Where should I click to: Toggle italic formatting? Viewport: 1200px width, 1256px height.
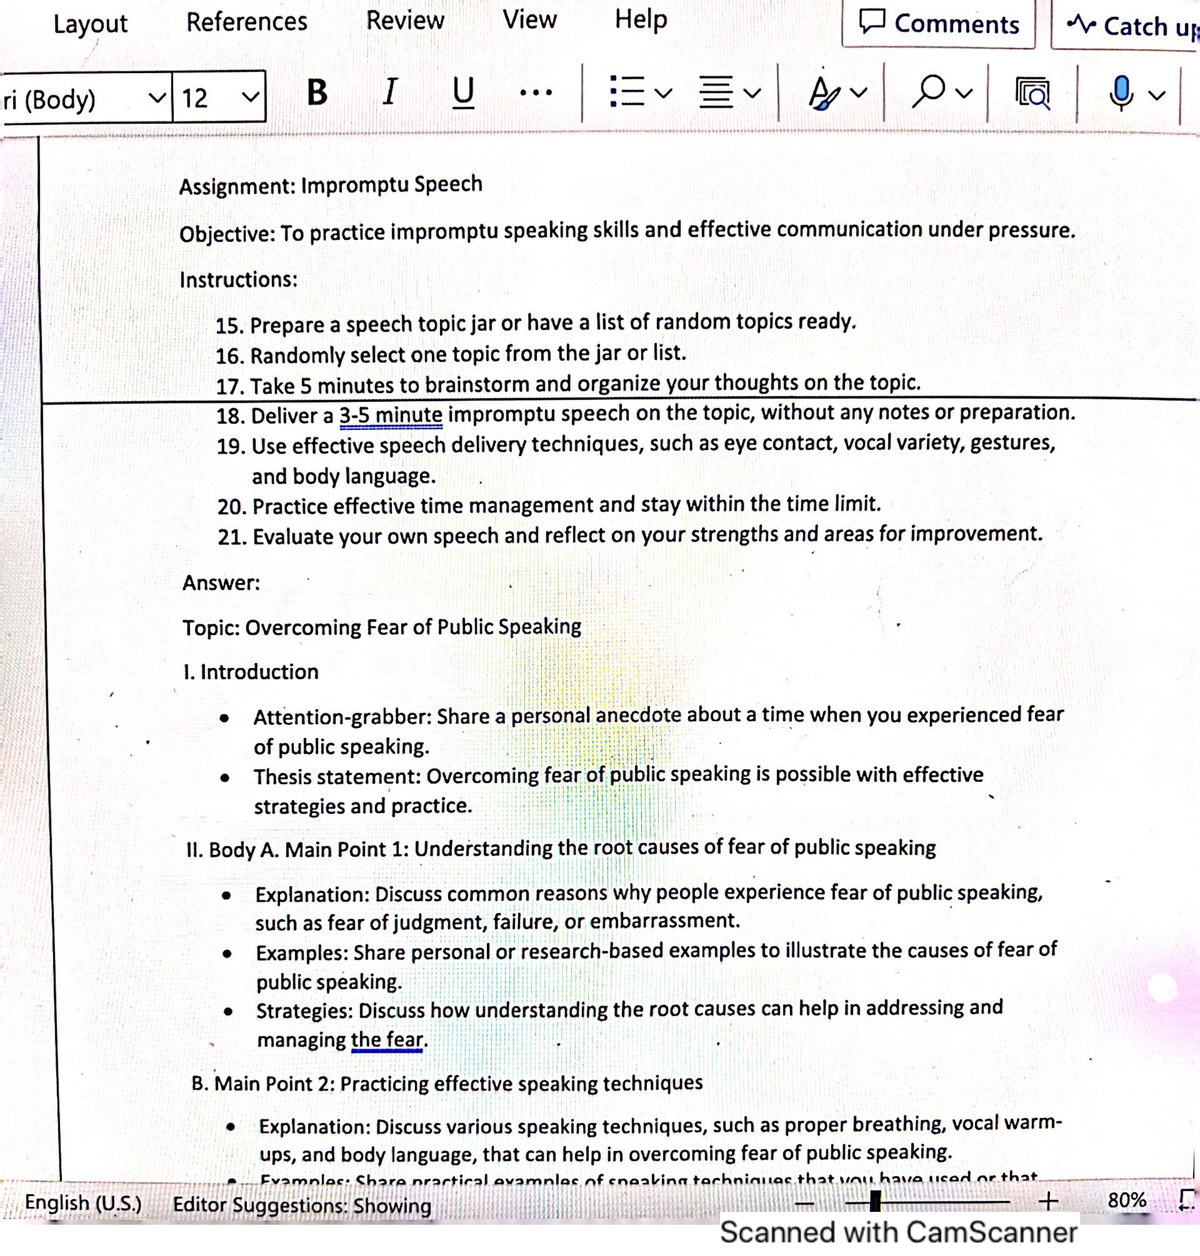(x=389, y=95)
